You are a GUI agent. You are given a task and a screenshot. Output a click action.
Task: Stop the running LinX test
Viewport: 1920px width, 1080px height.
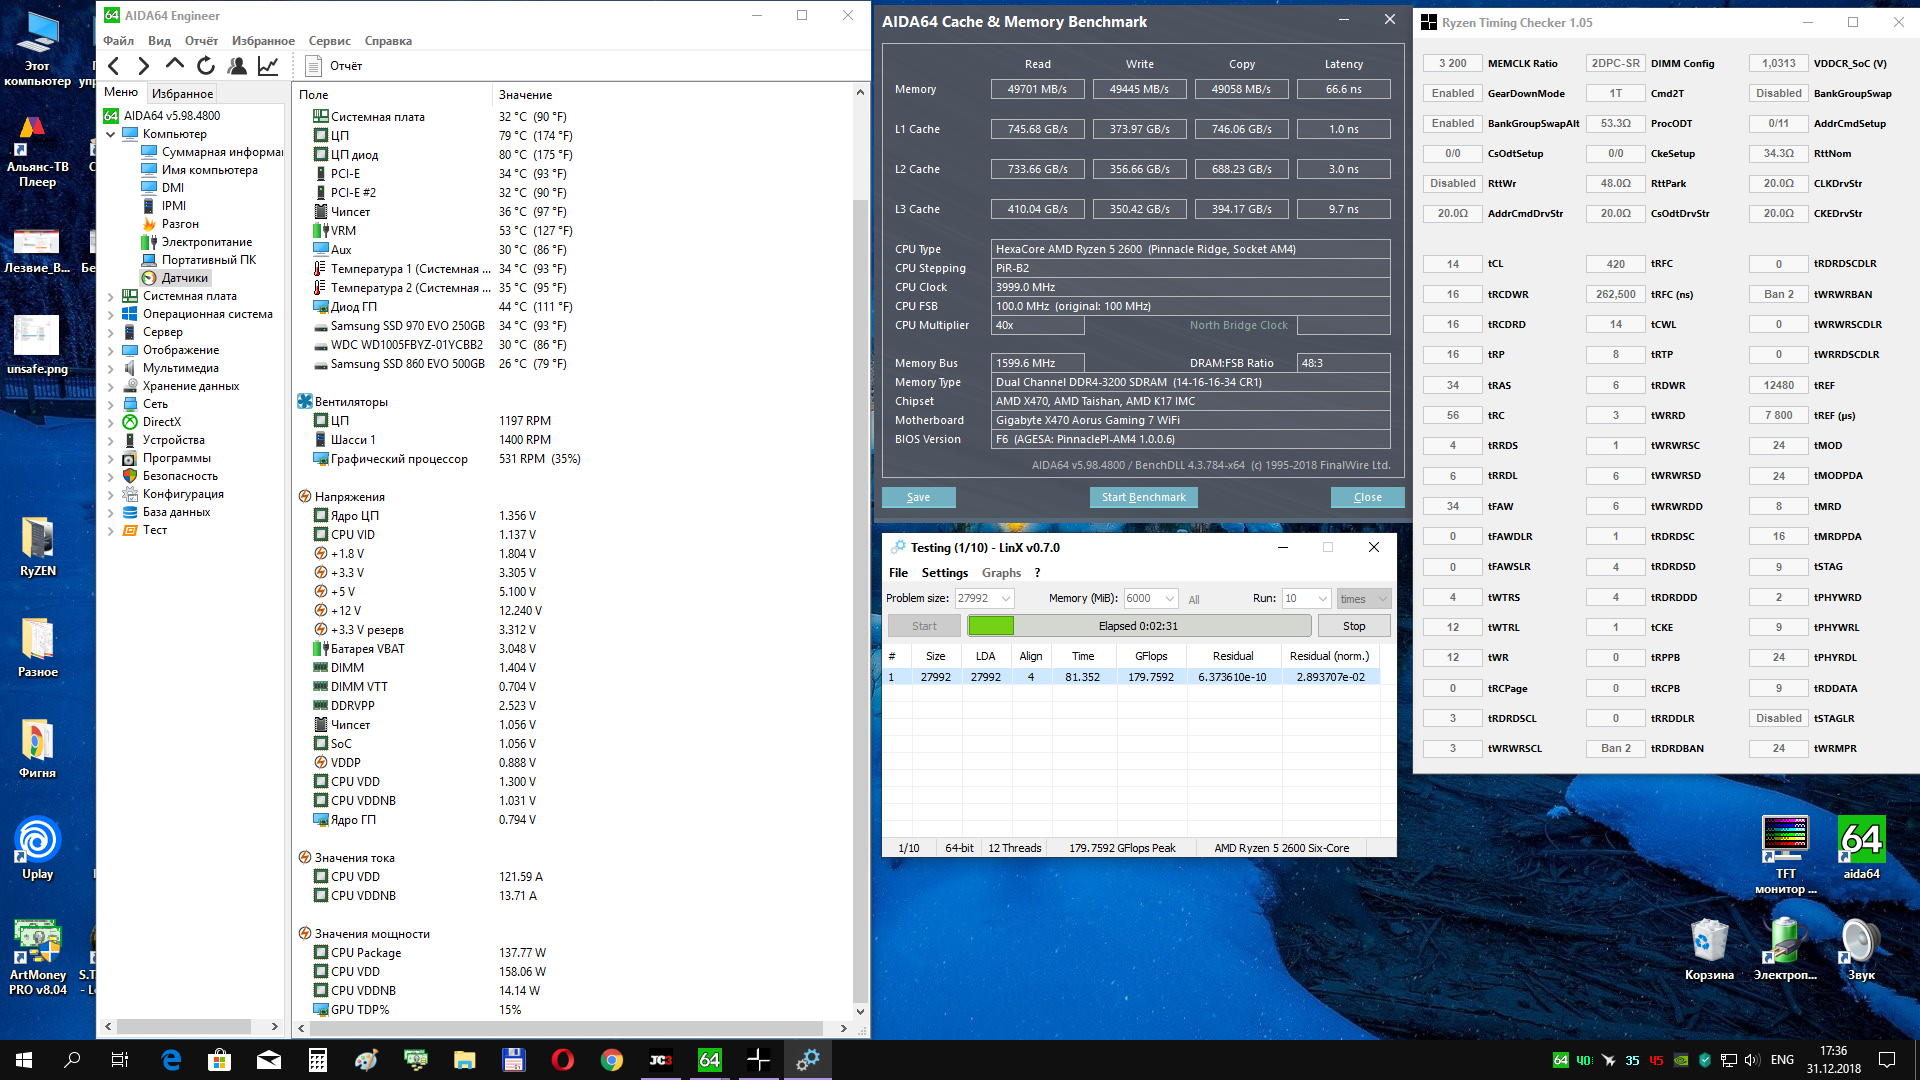pyautogui.click(x=1353, y=626)
